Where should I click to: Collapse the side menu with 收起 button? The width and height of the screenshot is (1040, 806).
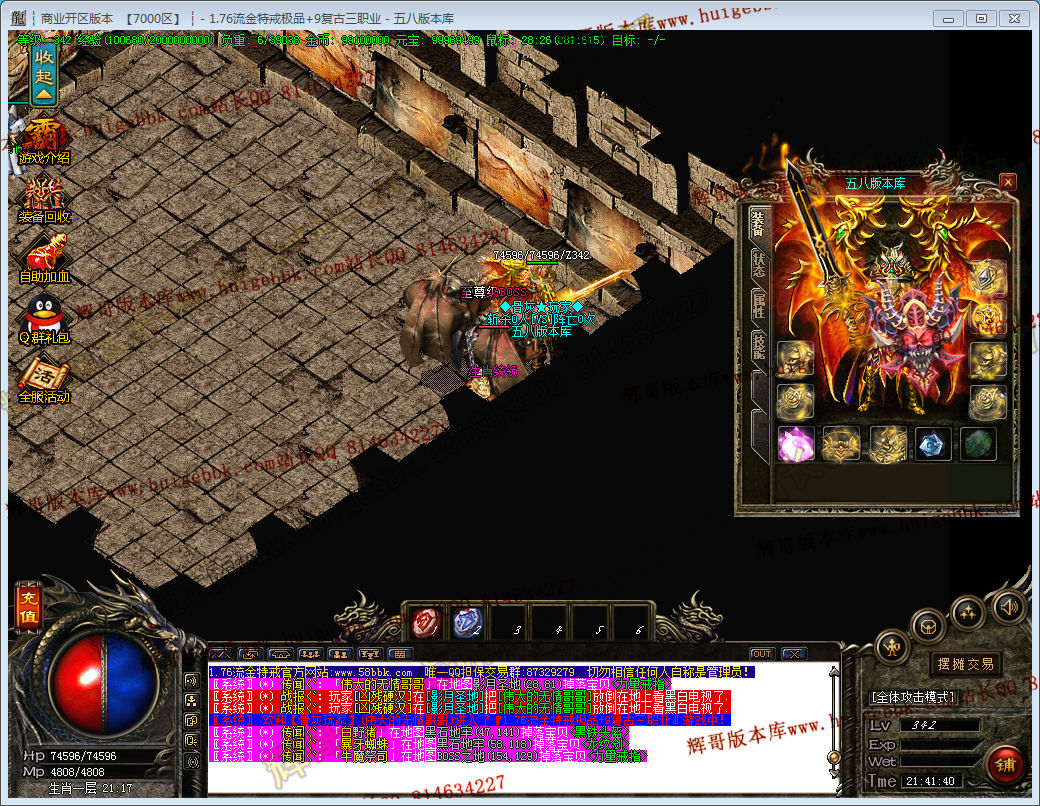[44, 76]
